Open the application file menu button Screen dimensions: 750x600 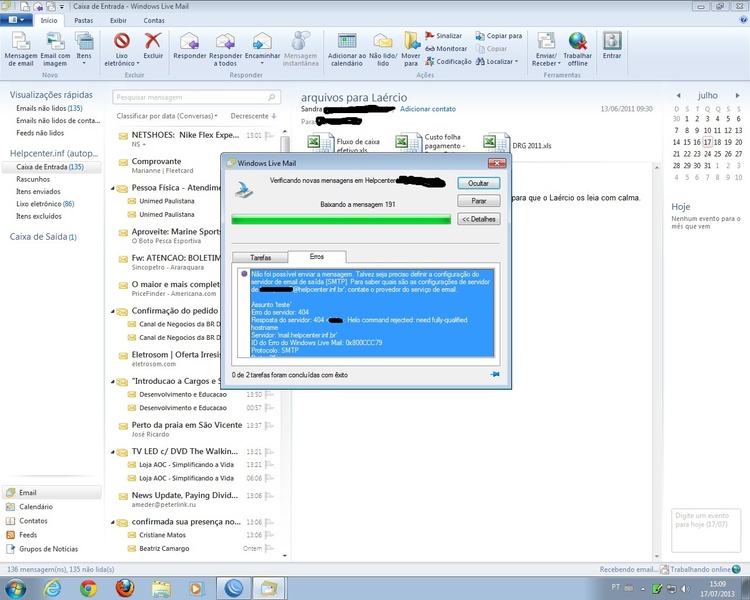pos(16,20)
